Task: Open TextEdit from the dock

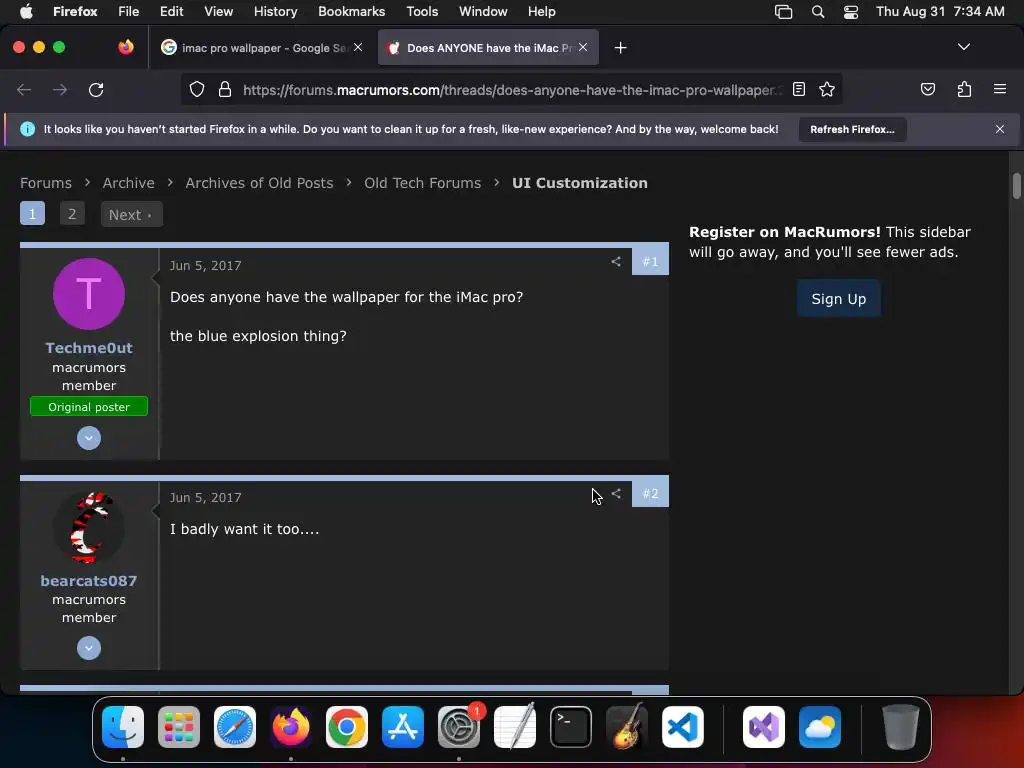Action: click(515, 727)
